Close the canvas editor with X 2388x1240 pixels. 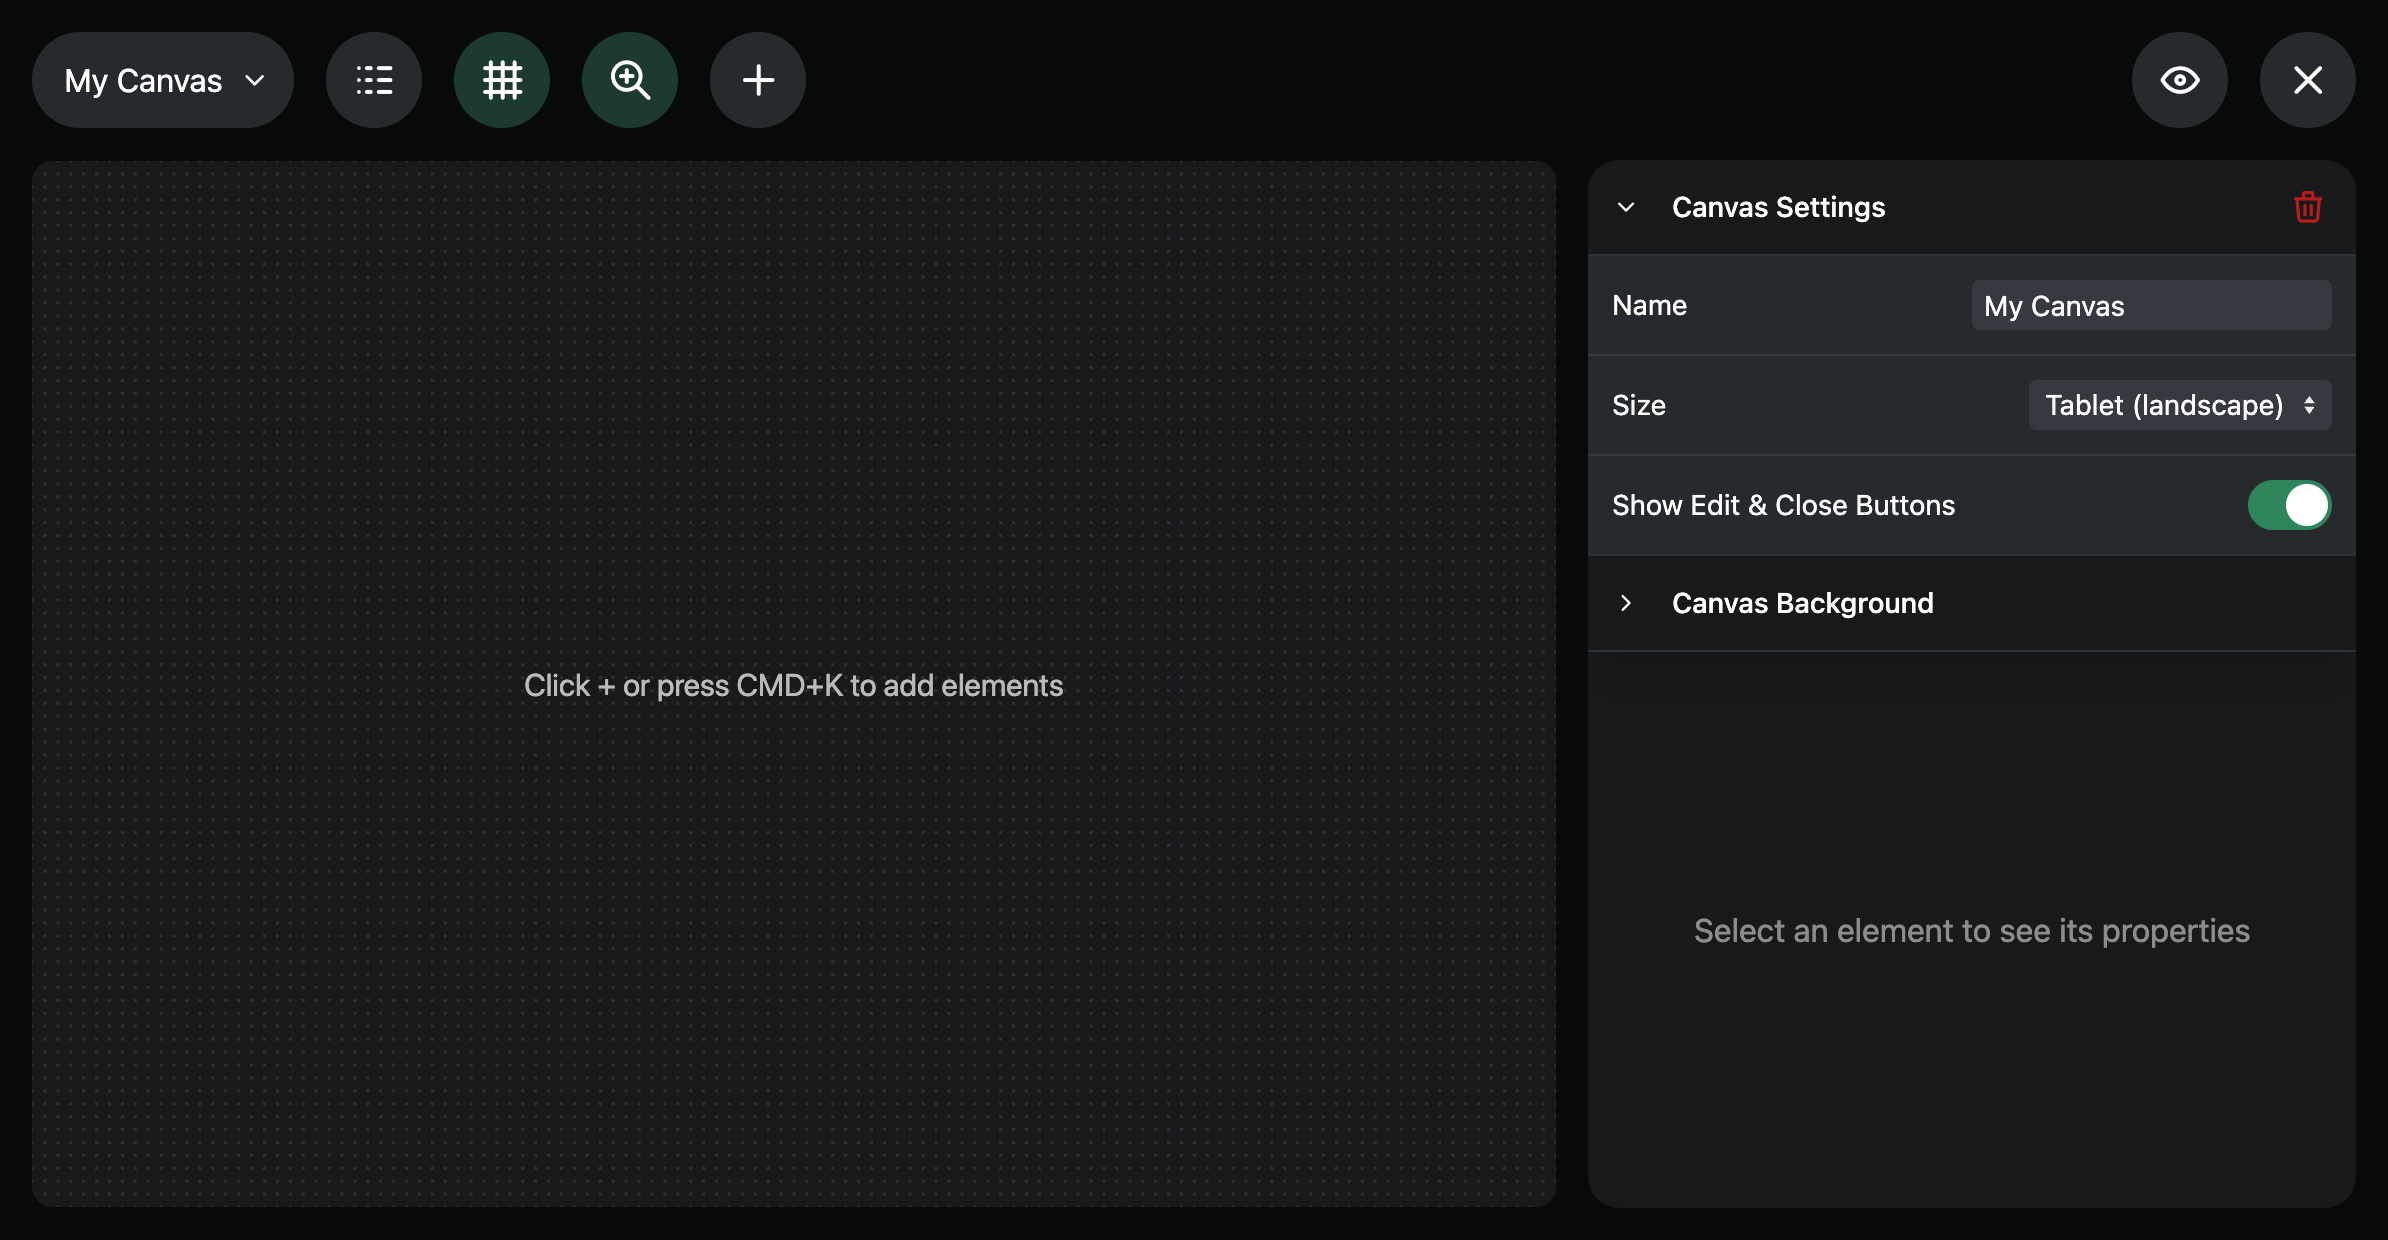pos(2308,80)
